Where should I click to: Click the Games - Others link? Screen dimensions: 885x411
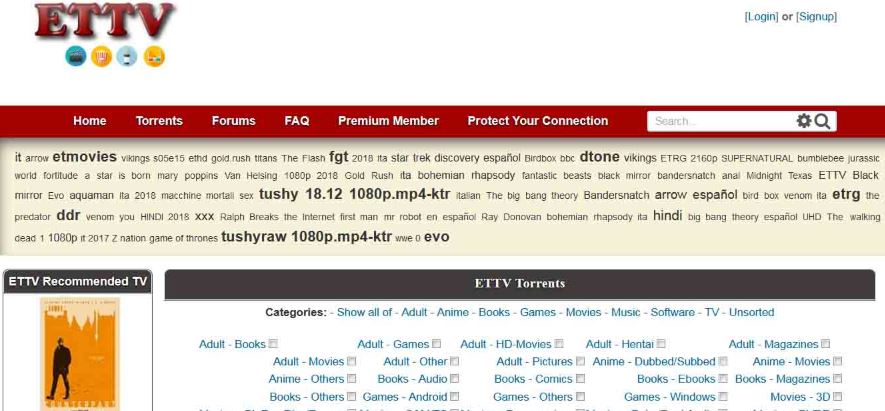(x=533, y=397)
